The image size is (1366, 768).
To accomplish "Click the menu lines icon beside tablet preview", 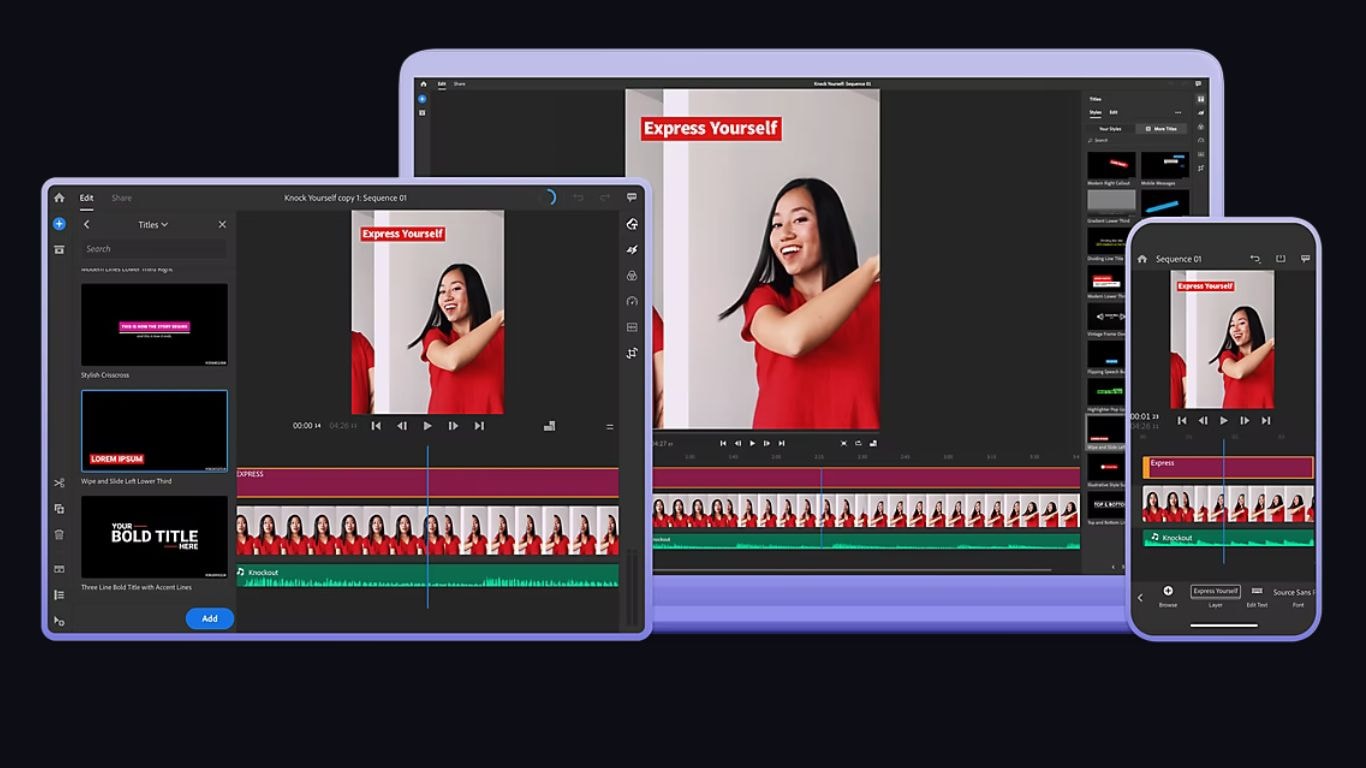I will (x=610, y=427).
